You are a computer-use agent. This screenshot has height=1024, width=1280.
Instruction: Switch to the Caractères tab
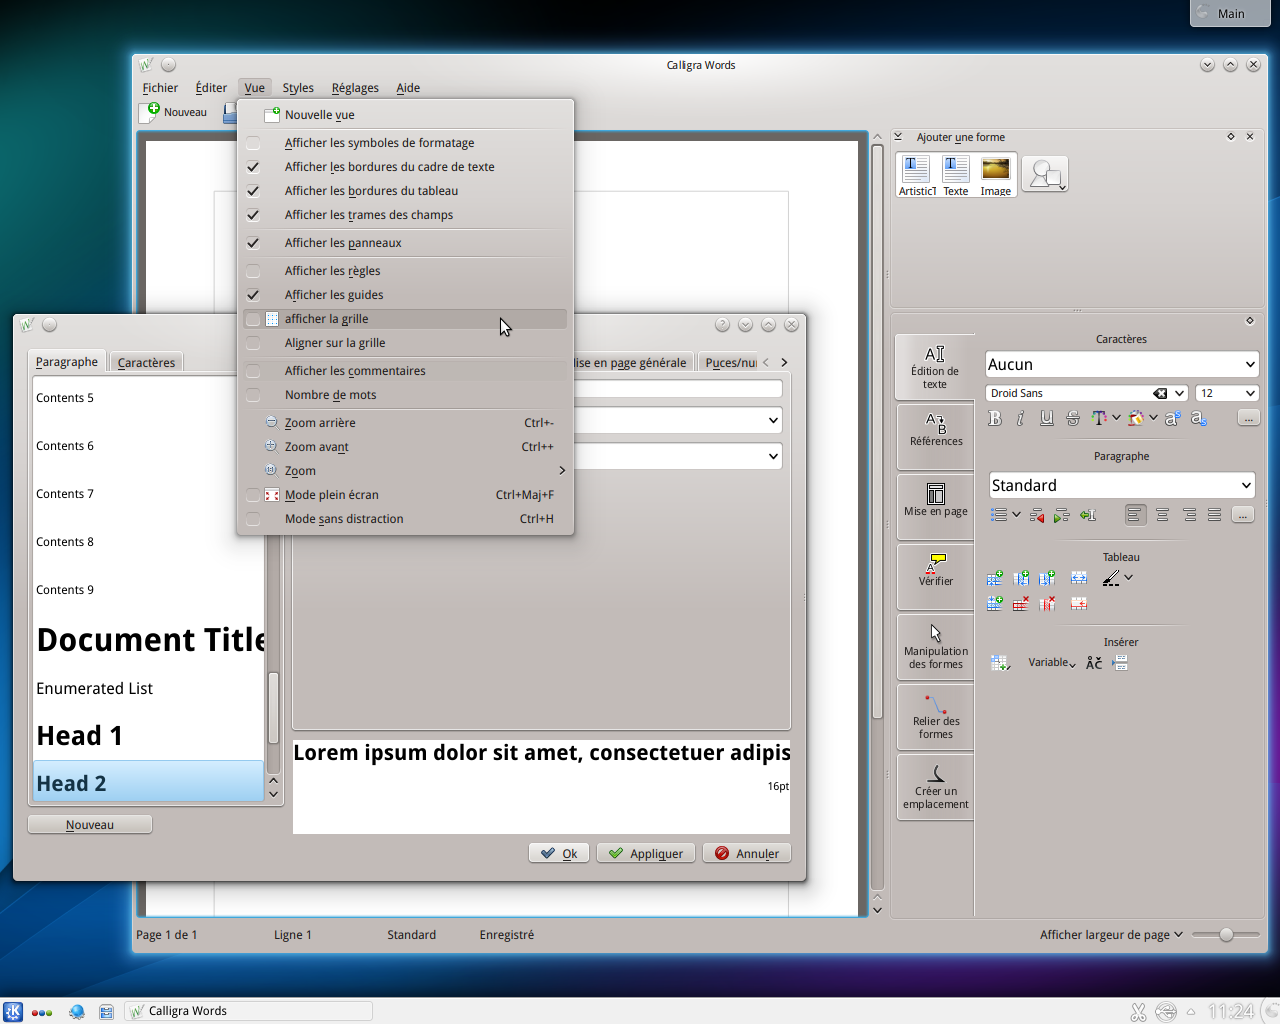[x=146, y=363]
